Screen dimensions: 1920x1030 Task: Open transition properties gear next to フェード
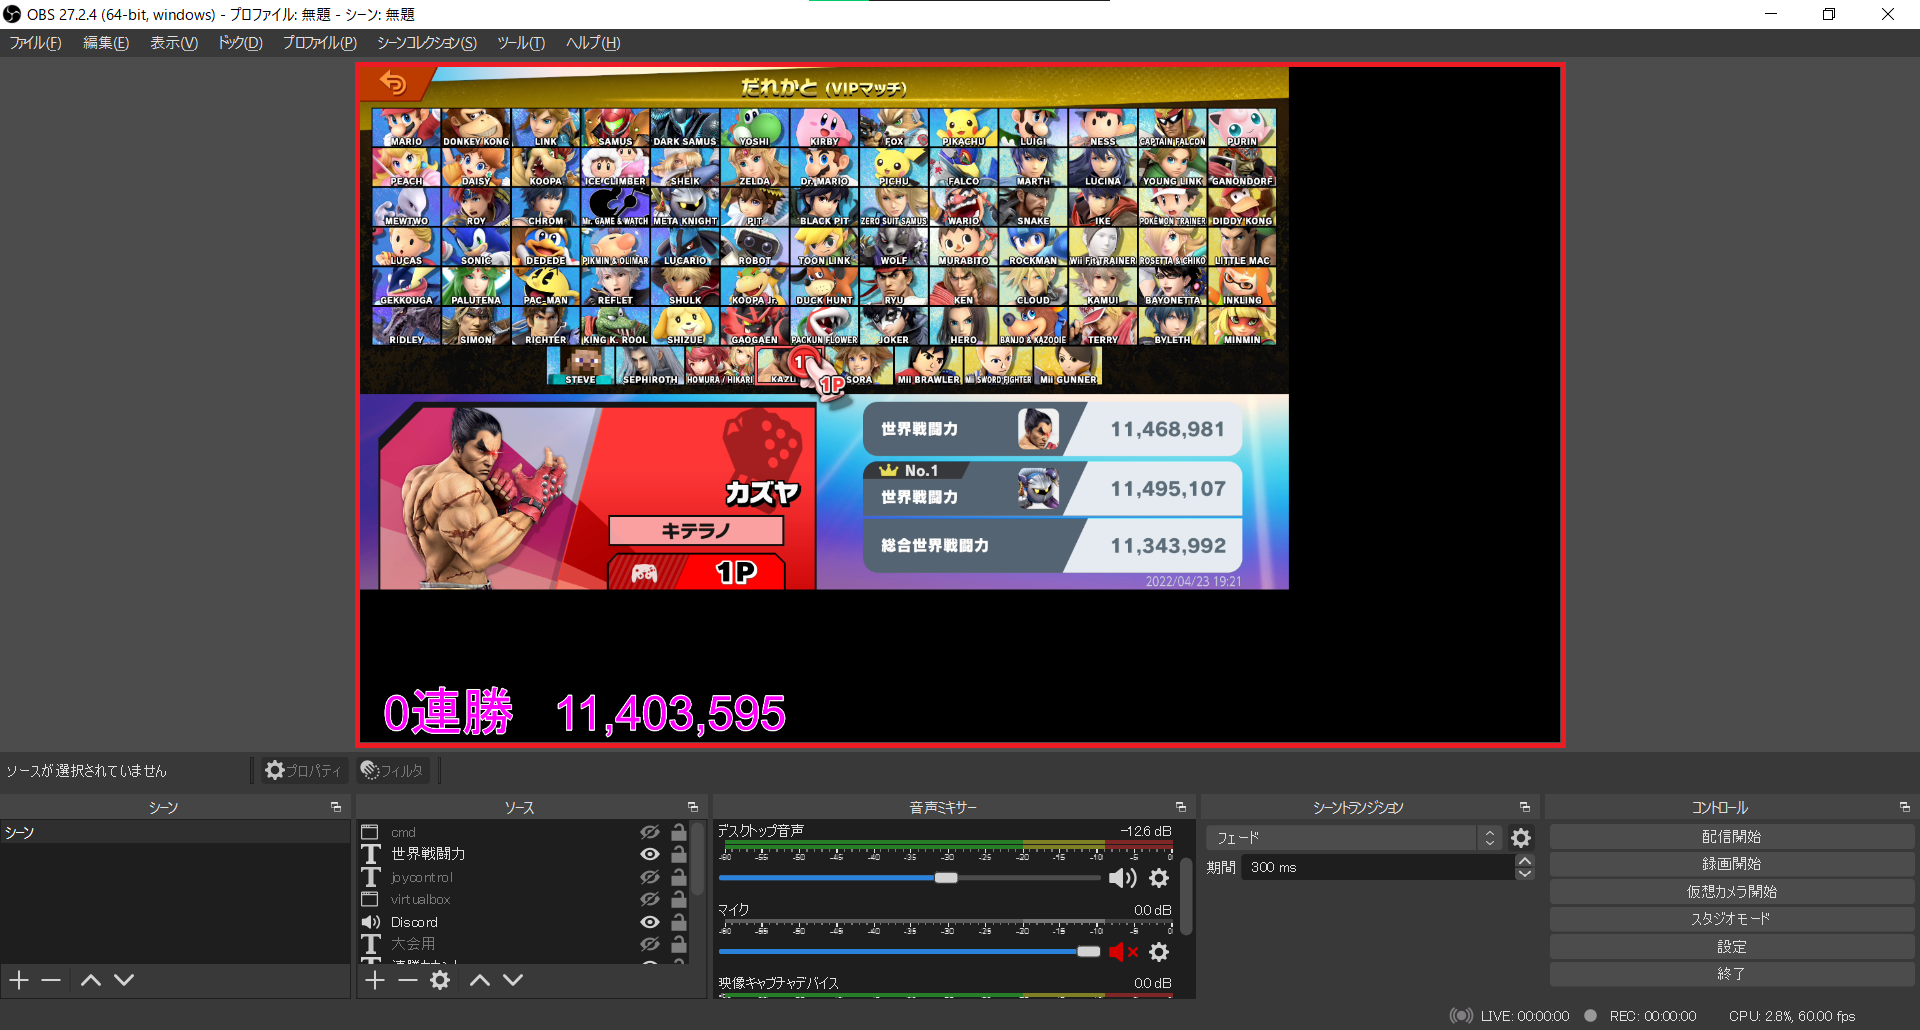1521,838
